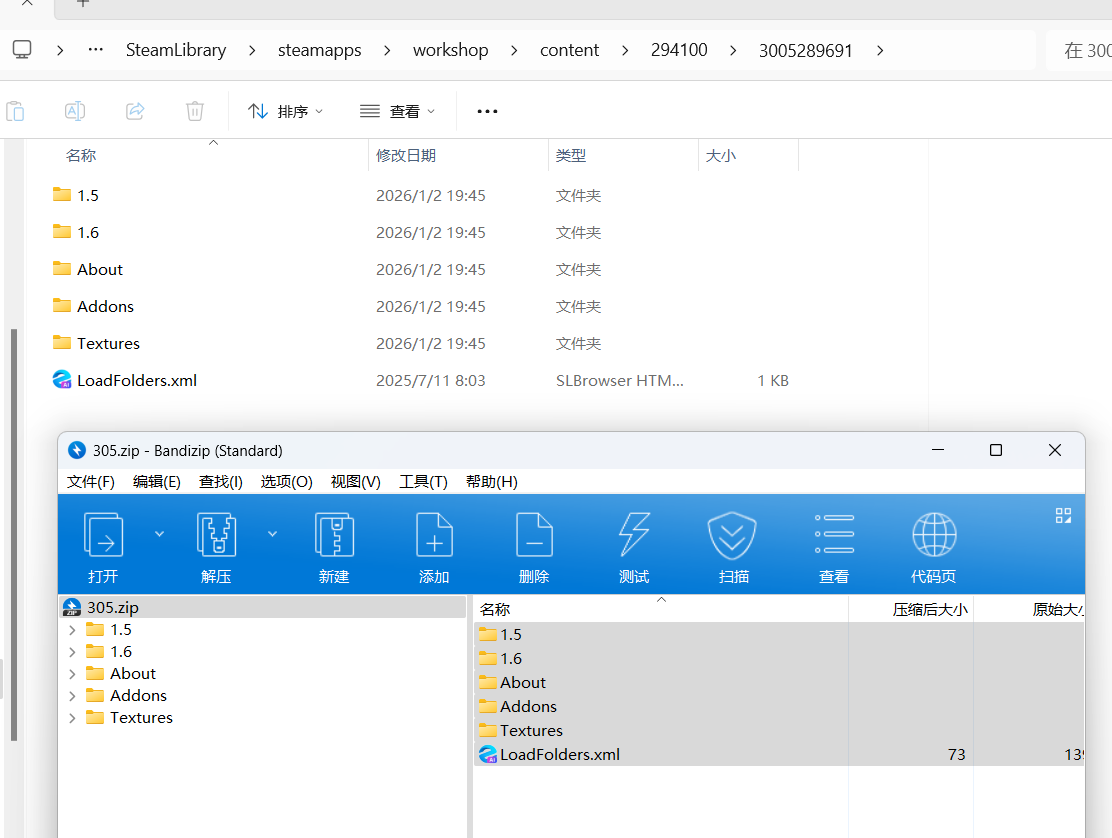1112x838 pixels.
Task: Open dropdown arrow next to 解压
Action: (272, 534)
